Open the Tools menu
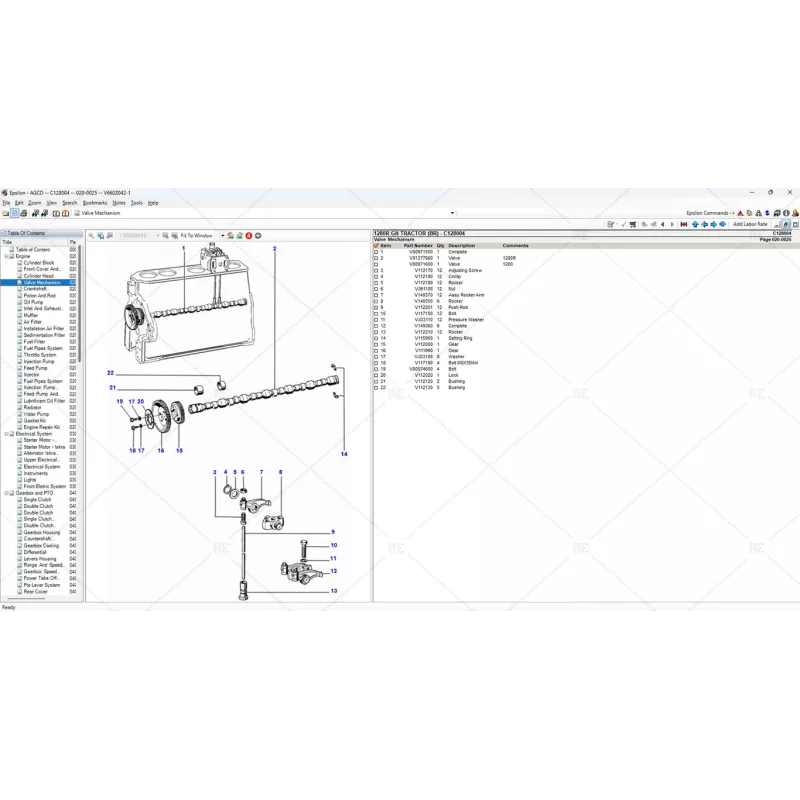This screenshot has width=800, height=800. (x=136, y=202)
